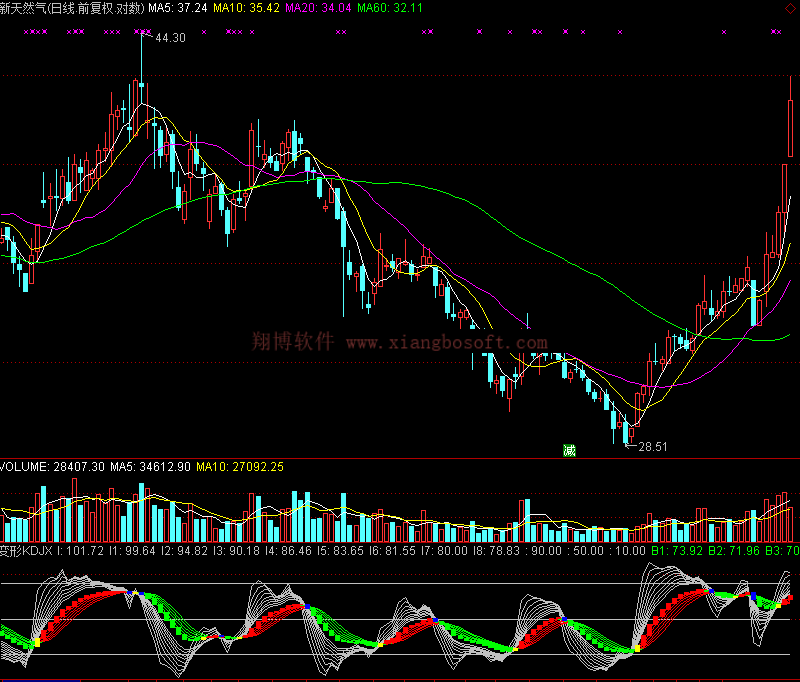Select the yellow MA10: 35.42 label
The image size is (800, 682).
click(247, 7)
